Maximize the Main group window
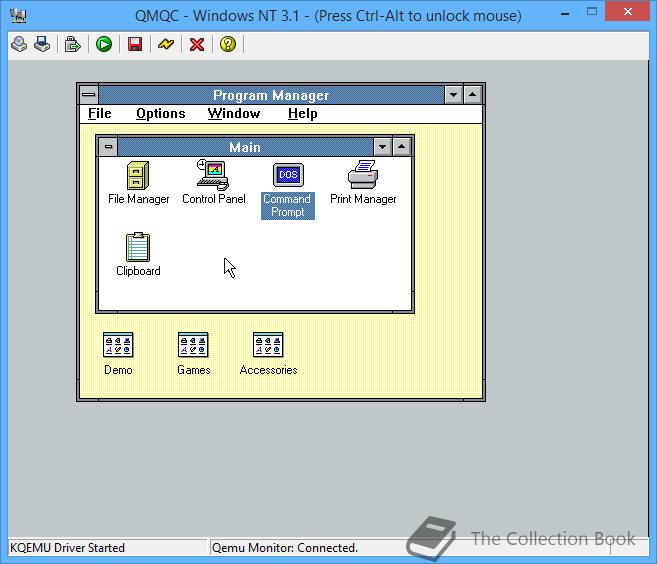 pyautogui.click(x=401, y=147)
